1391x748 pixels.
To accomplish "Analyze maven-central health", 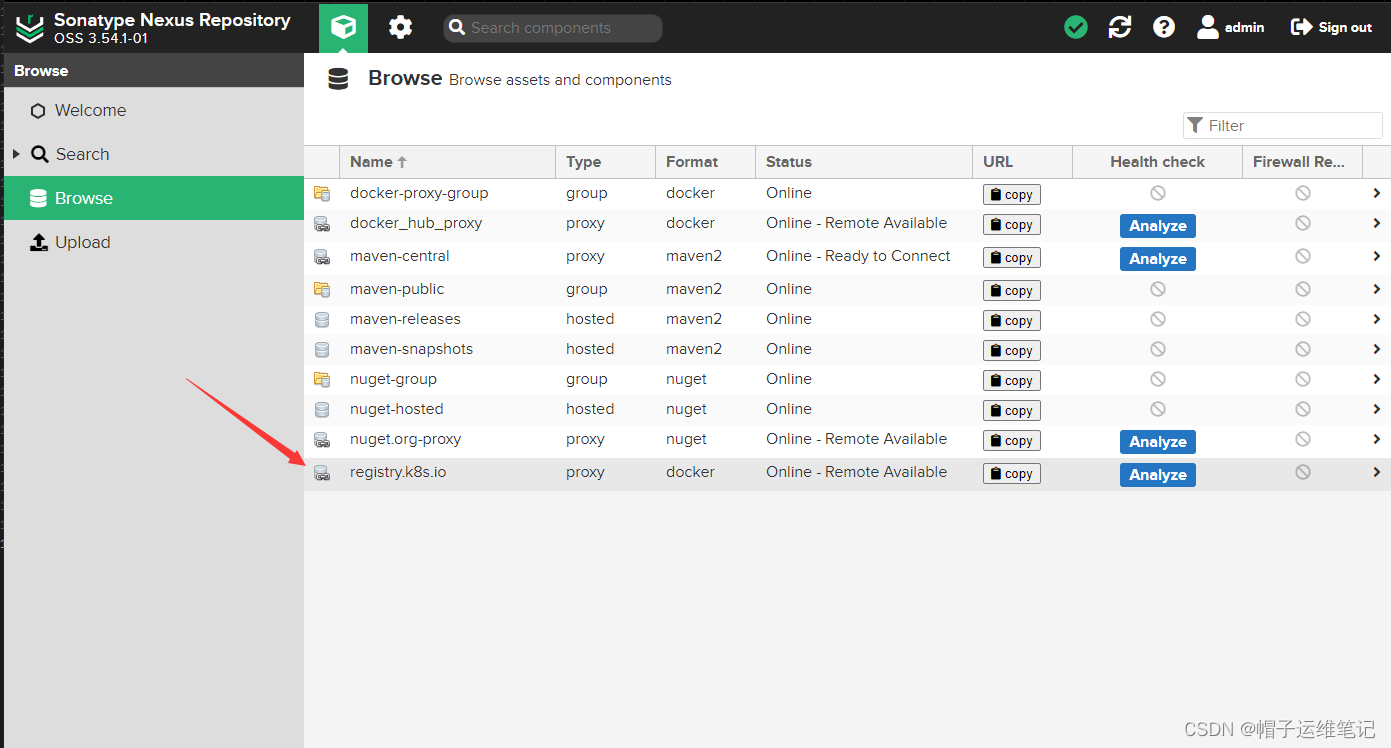I will point(1157,259).
